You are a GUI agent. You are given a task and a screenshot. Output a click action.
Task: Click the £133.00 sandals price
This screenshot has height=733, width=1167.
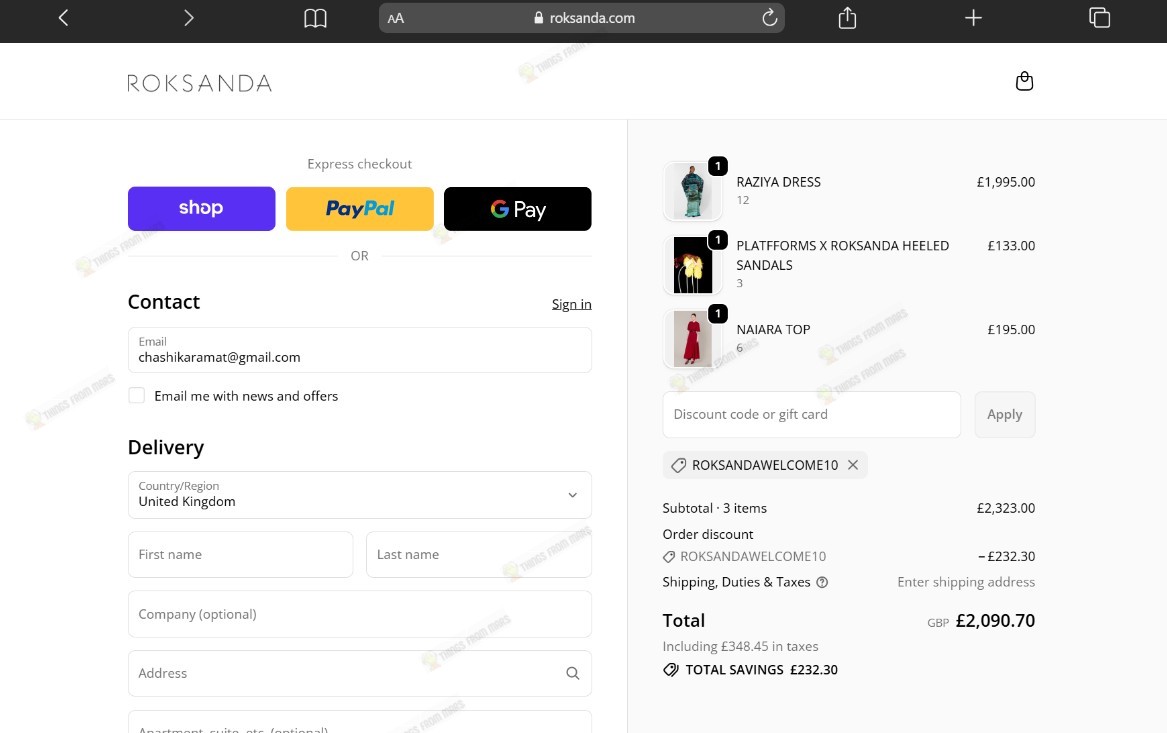1011,246
